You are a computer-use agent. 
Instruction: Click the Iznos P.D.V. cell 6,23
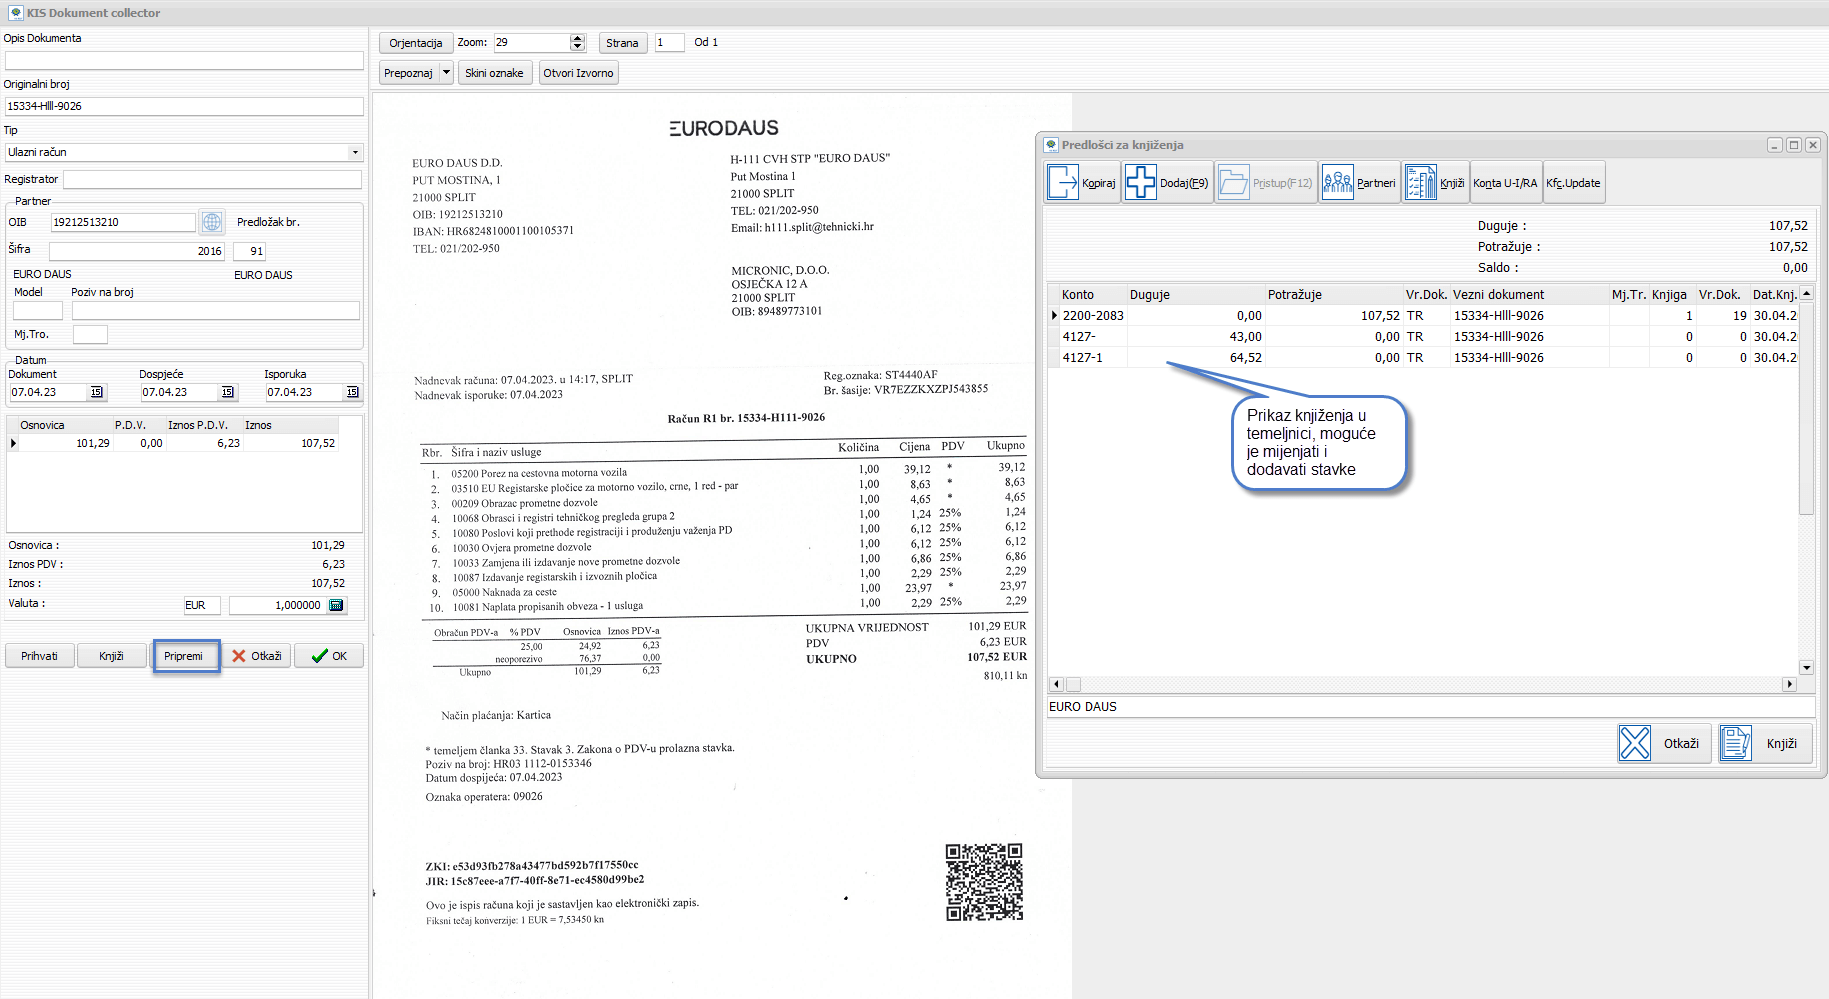[204, 443]
